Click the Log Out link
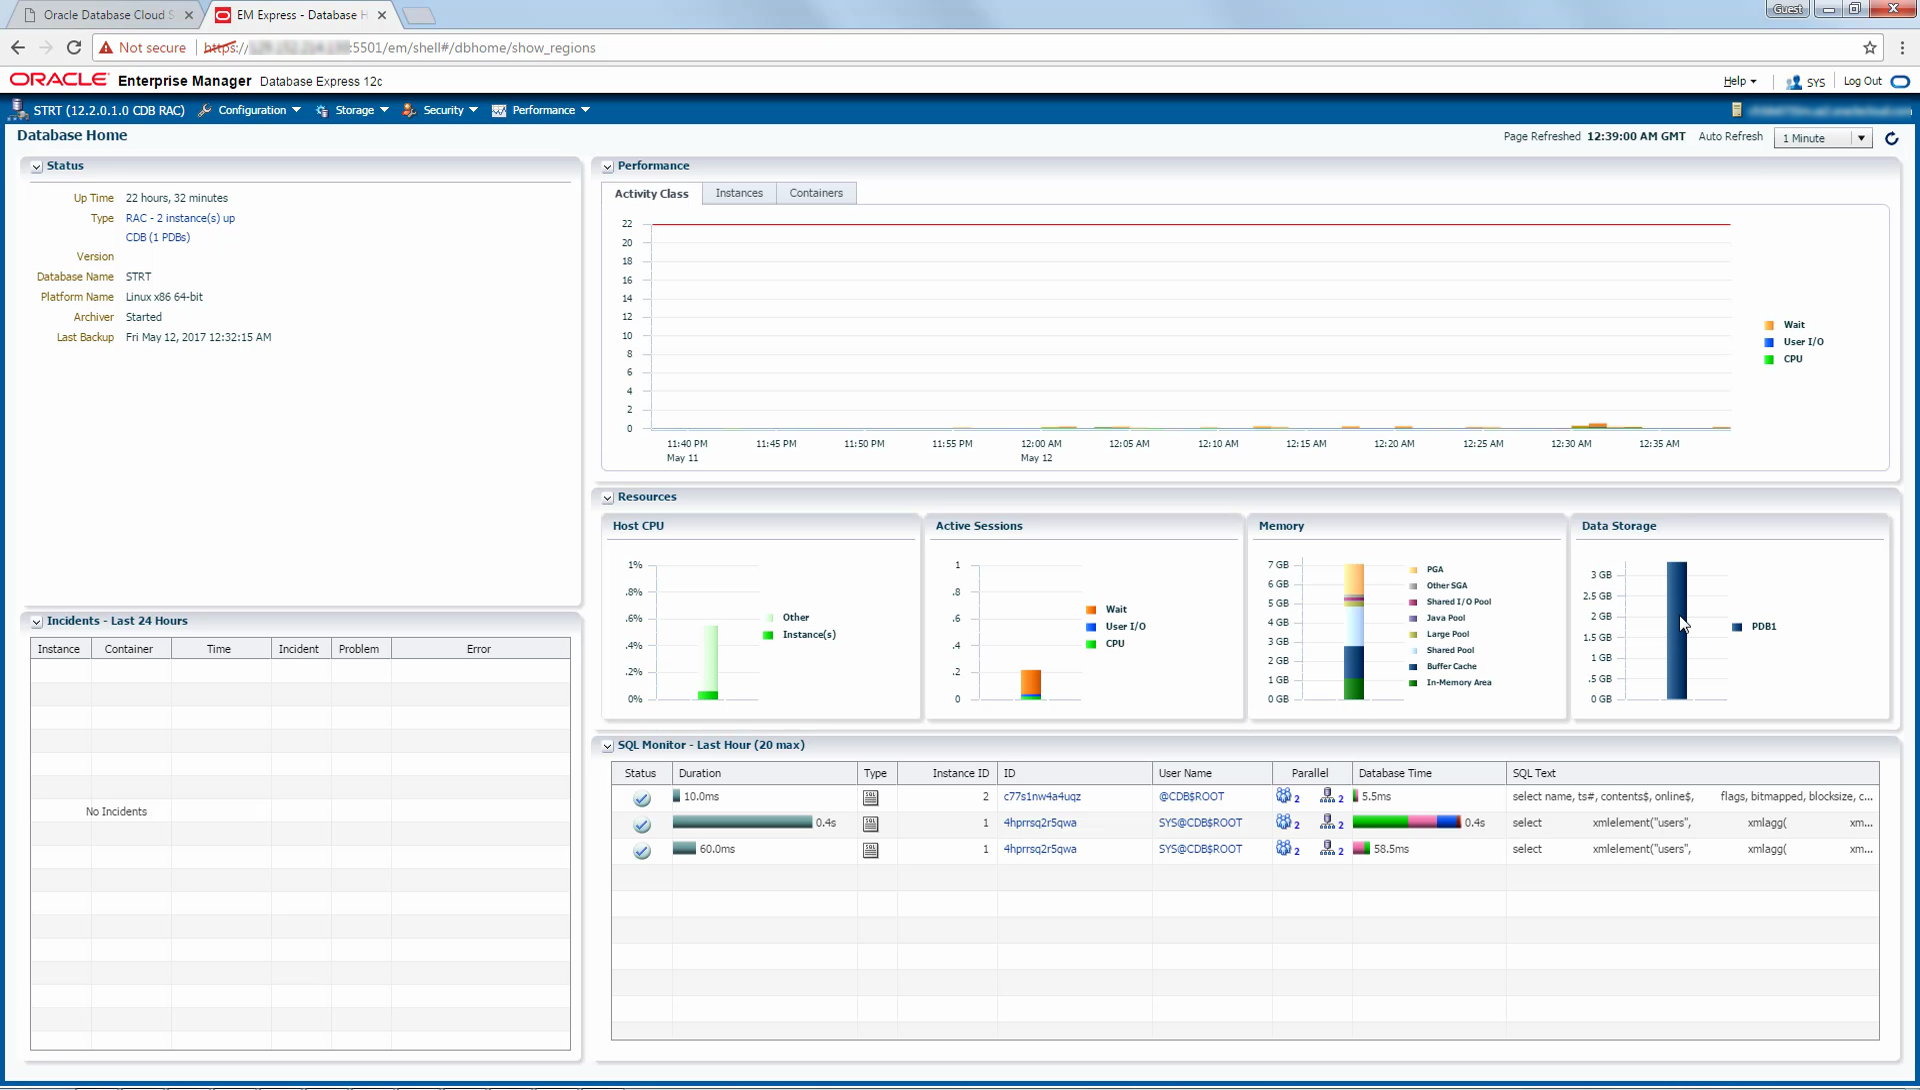The width and height of the screenshot is (1920, 1090). point(1862,81)
